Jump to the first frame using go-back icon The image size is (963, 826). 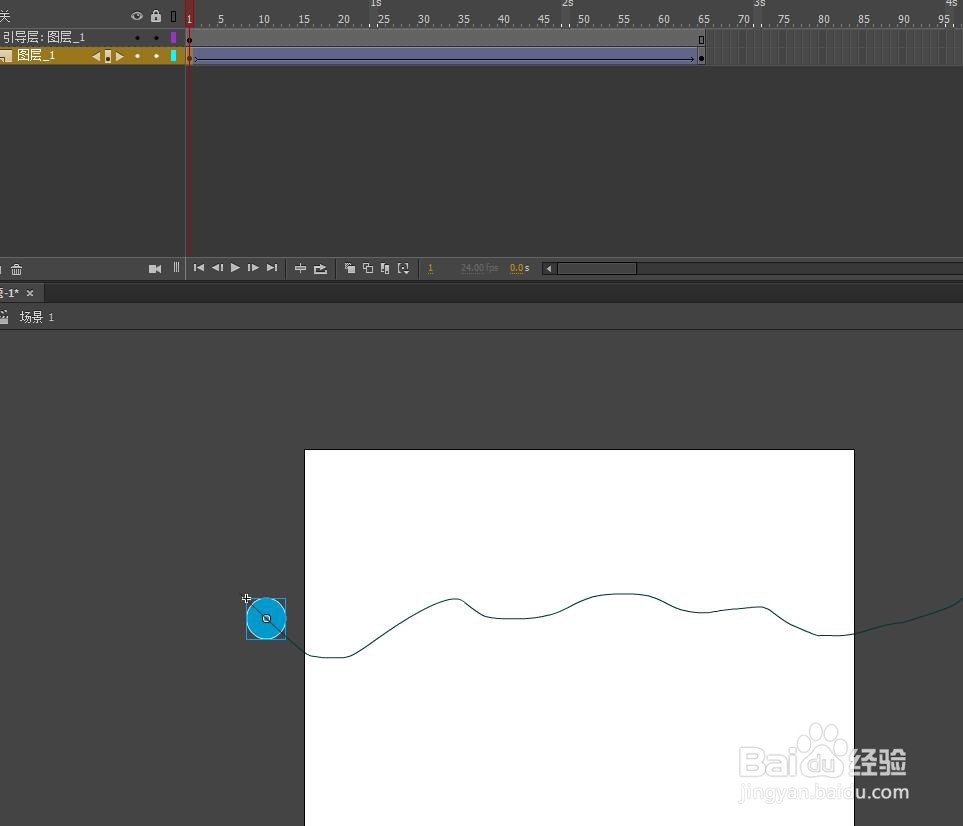click(x=197, y=268)
